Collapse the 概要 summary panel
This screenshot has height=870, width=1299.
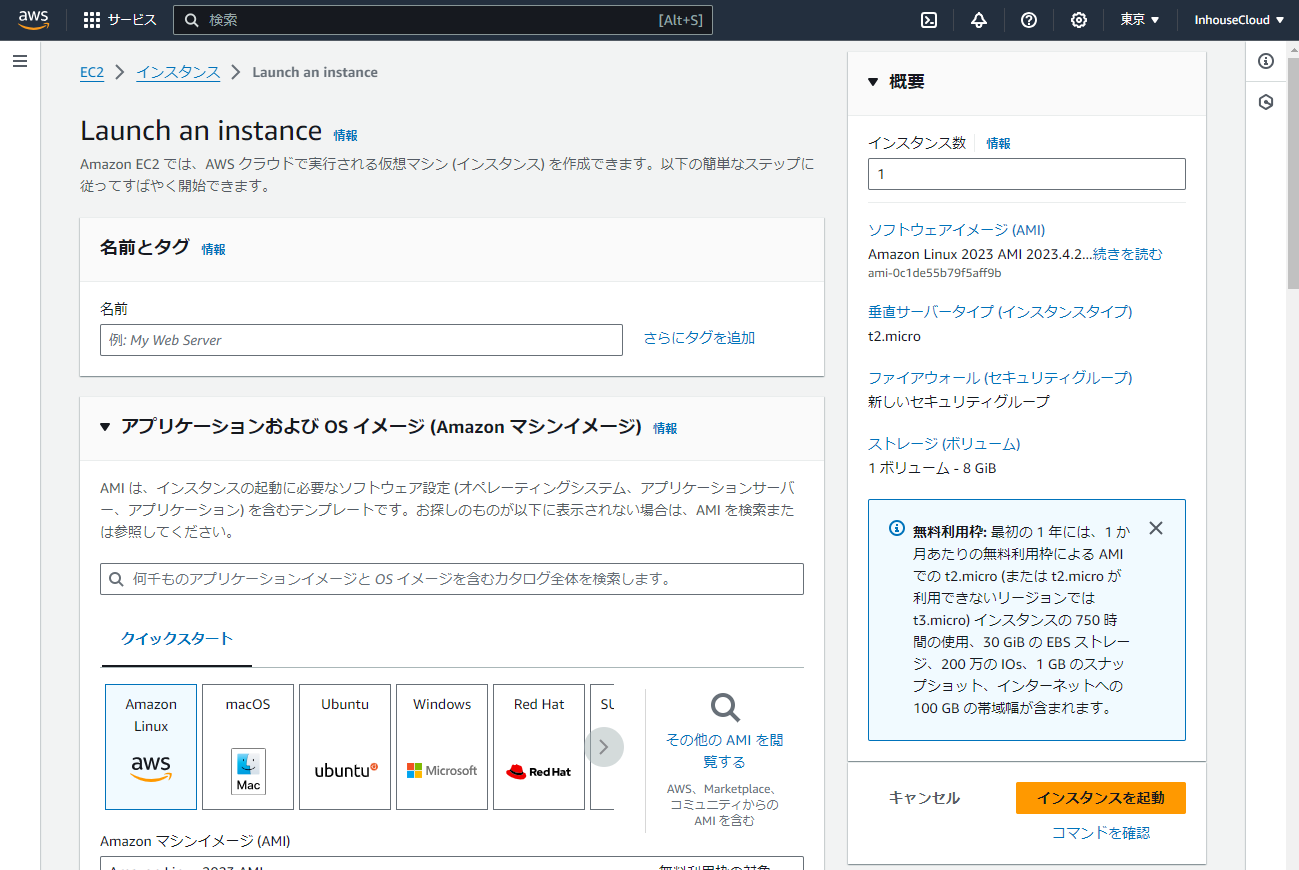873,82
